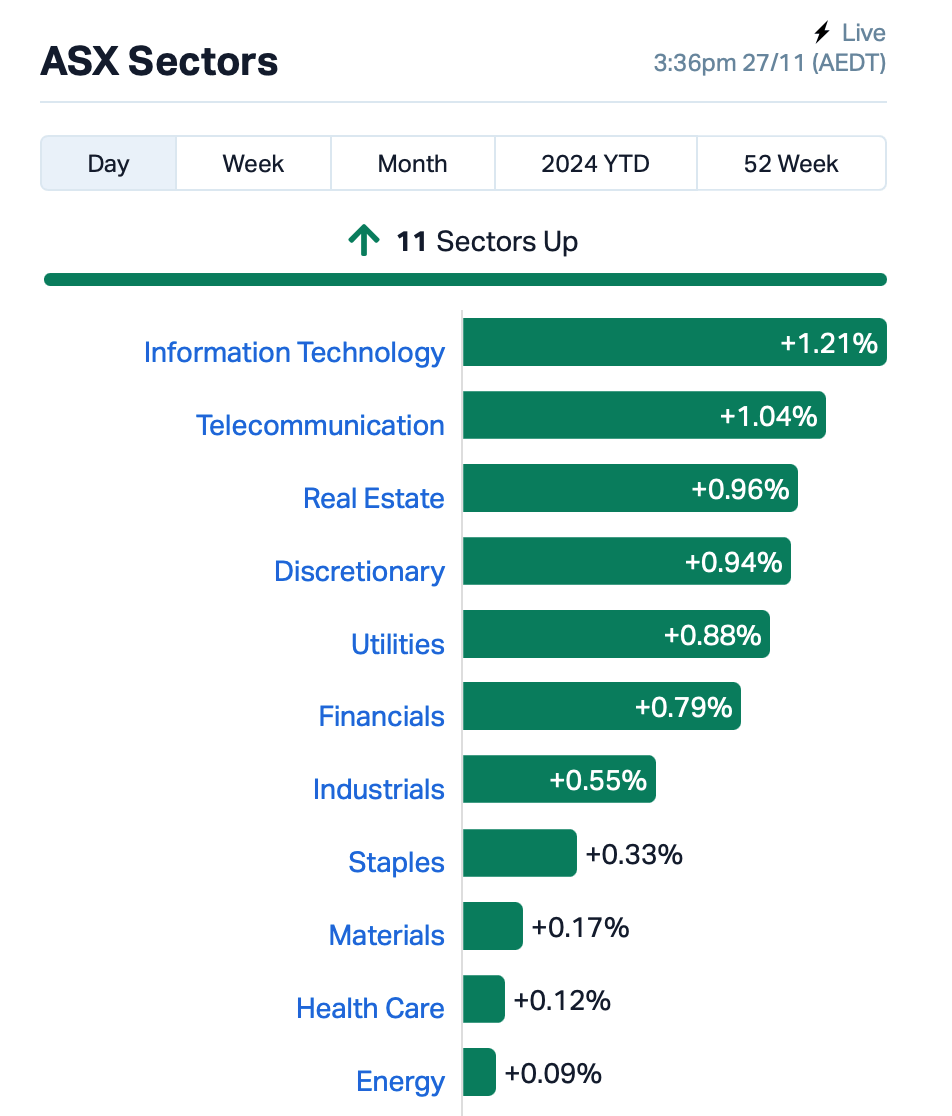Switch to the Week tab
This screenshot has width=952, height=1116.
pyautogui.click(x=253, y=164)
